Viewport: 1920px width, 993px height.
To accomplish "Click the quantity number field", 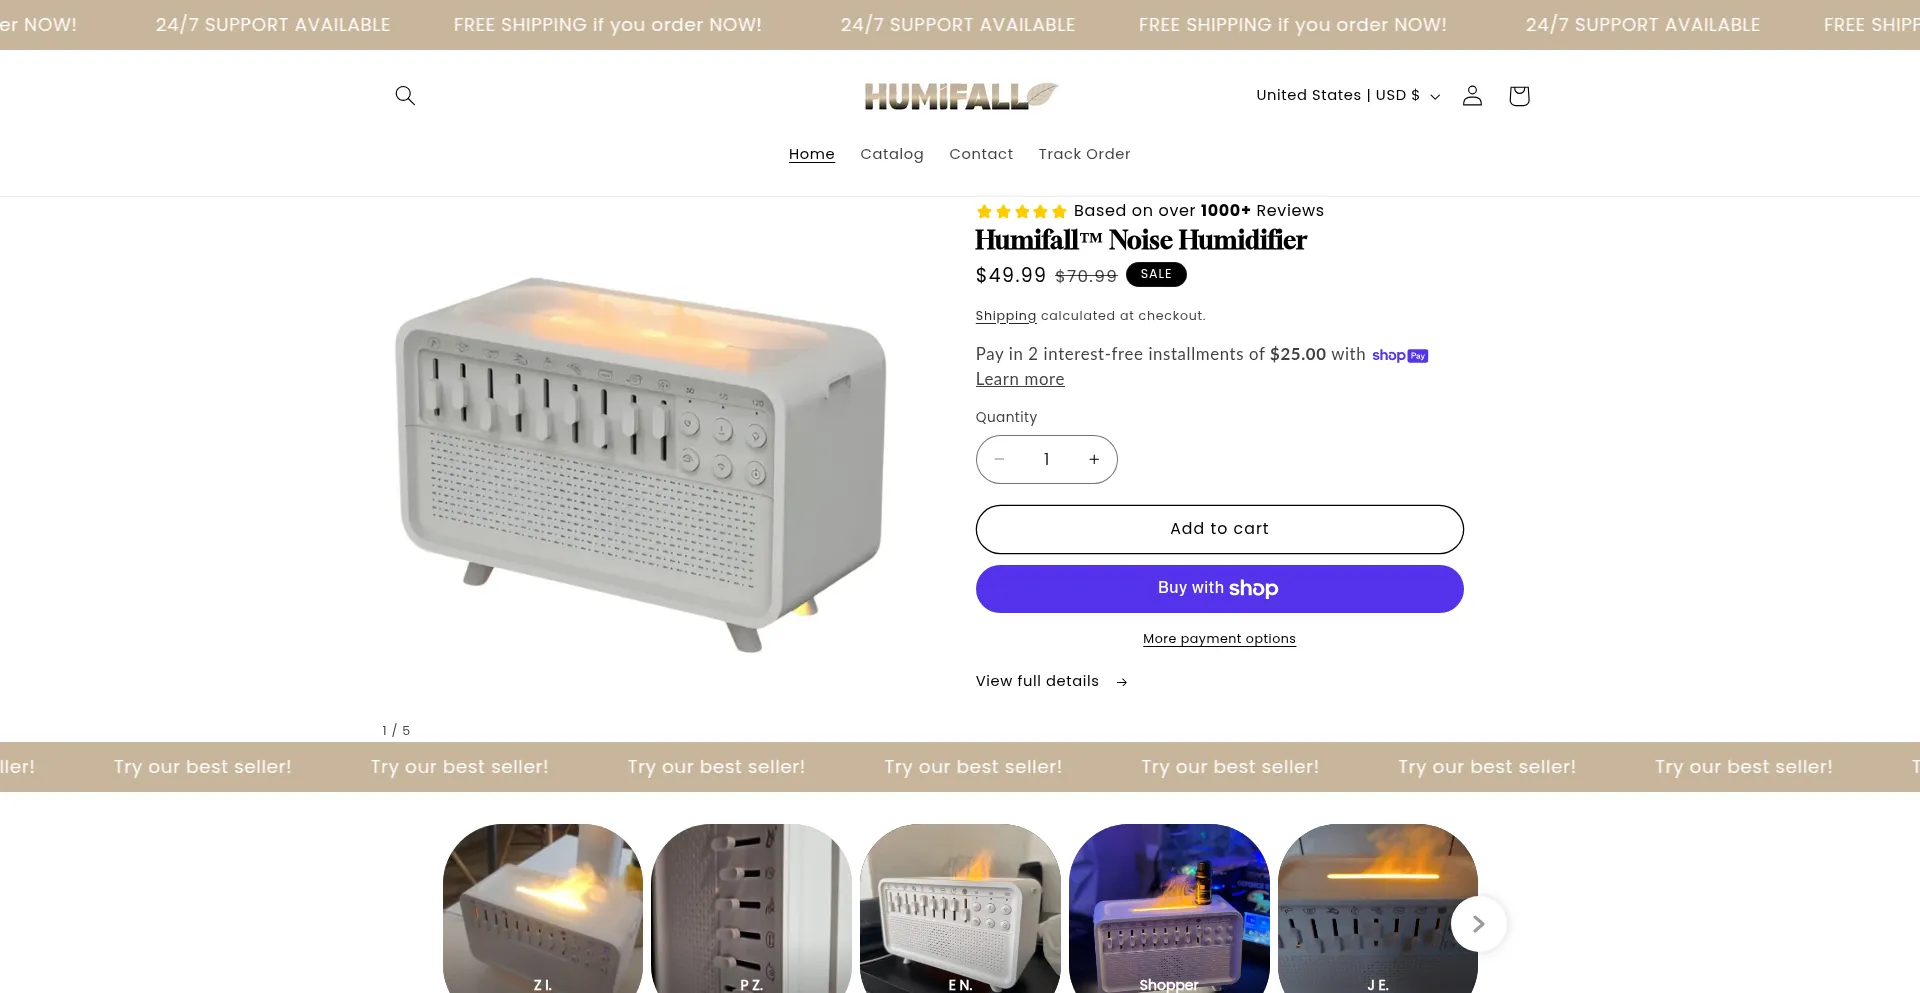I will click(1046, 459).
